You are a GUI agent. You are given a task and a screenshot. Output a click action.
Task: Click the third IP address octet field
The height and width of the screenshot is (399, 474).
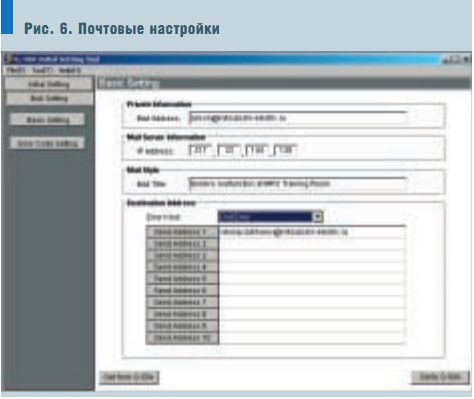pos(257,151)
